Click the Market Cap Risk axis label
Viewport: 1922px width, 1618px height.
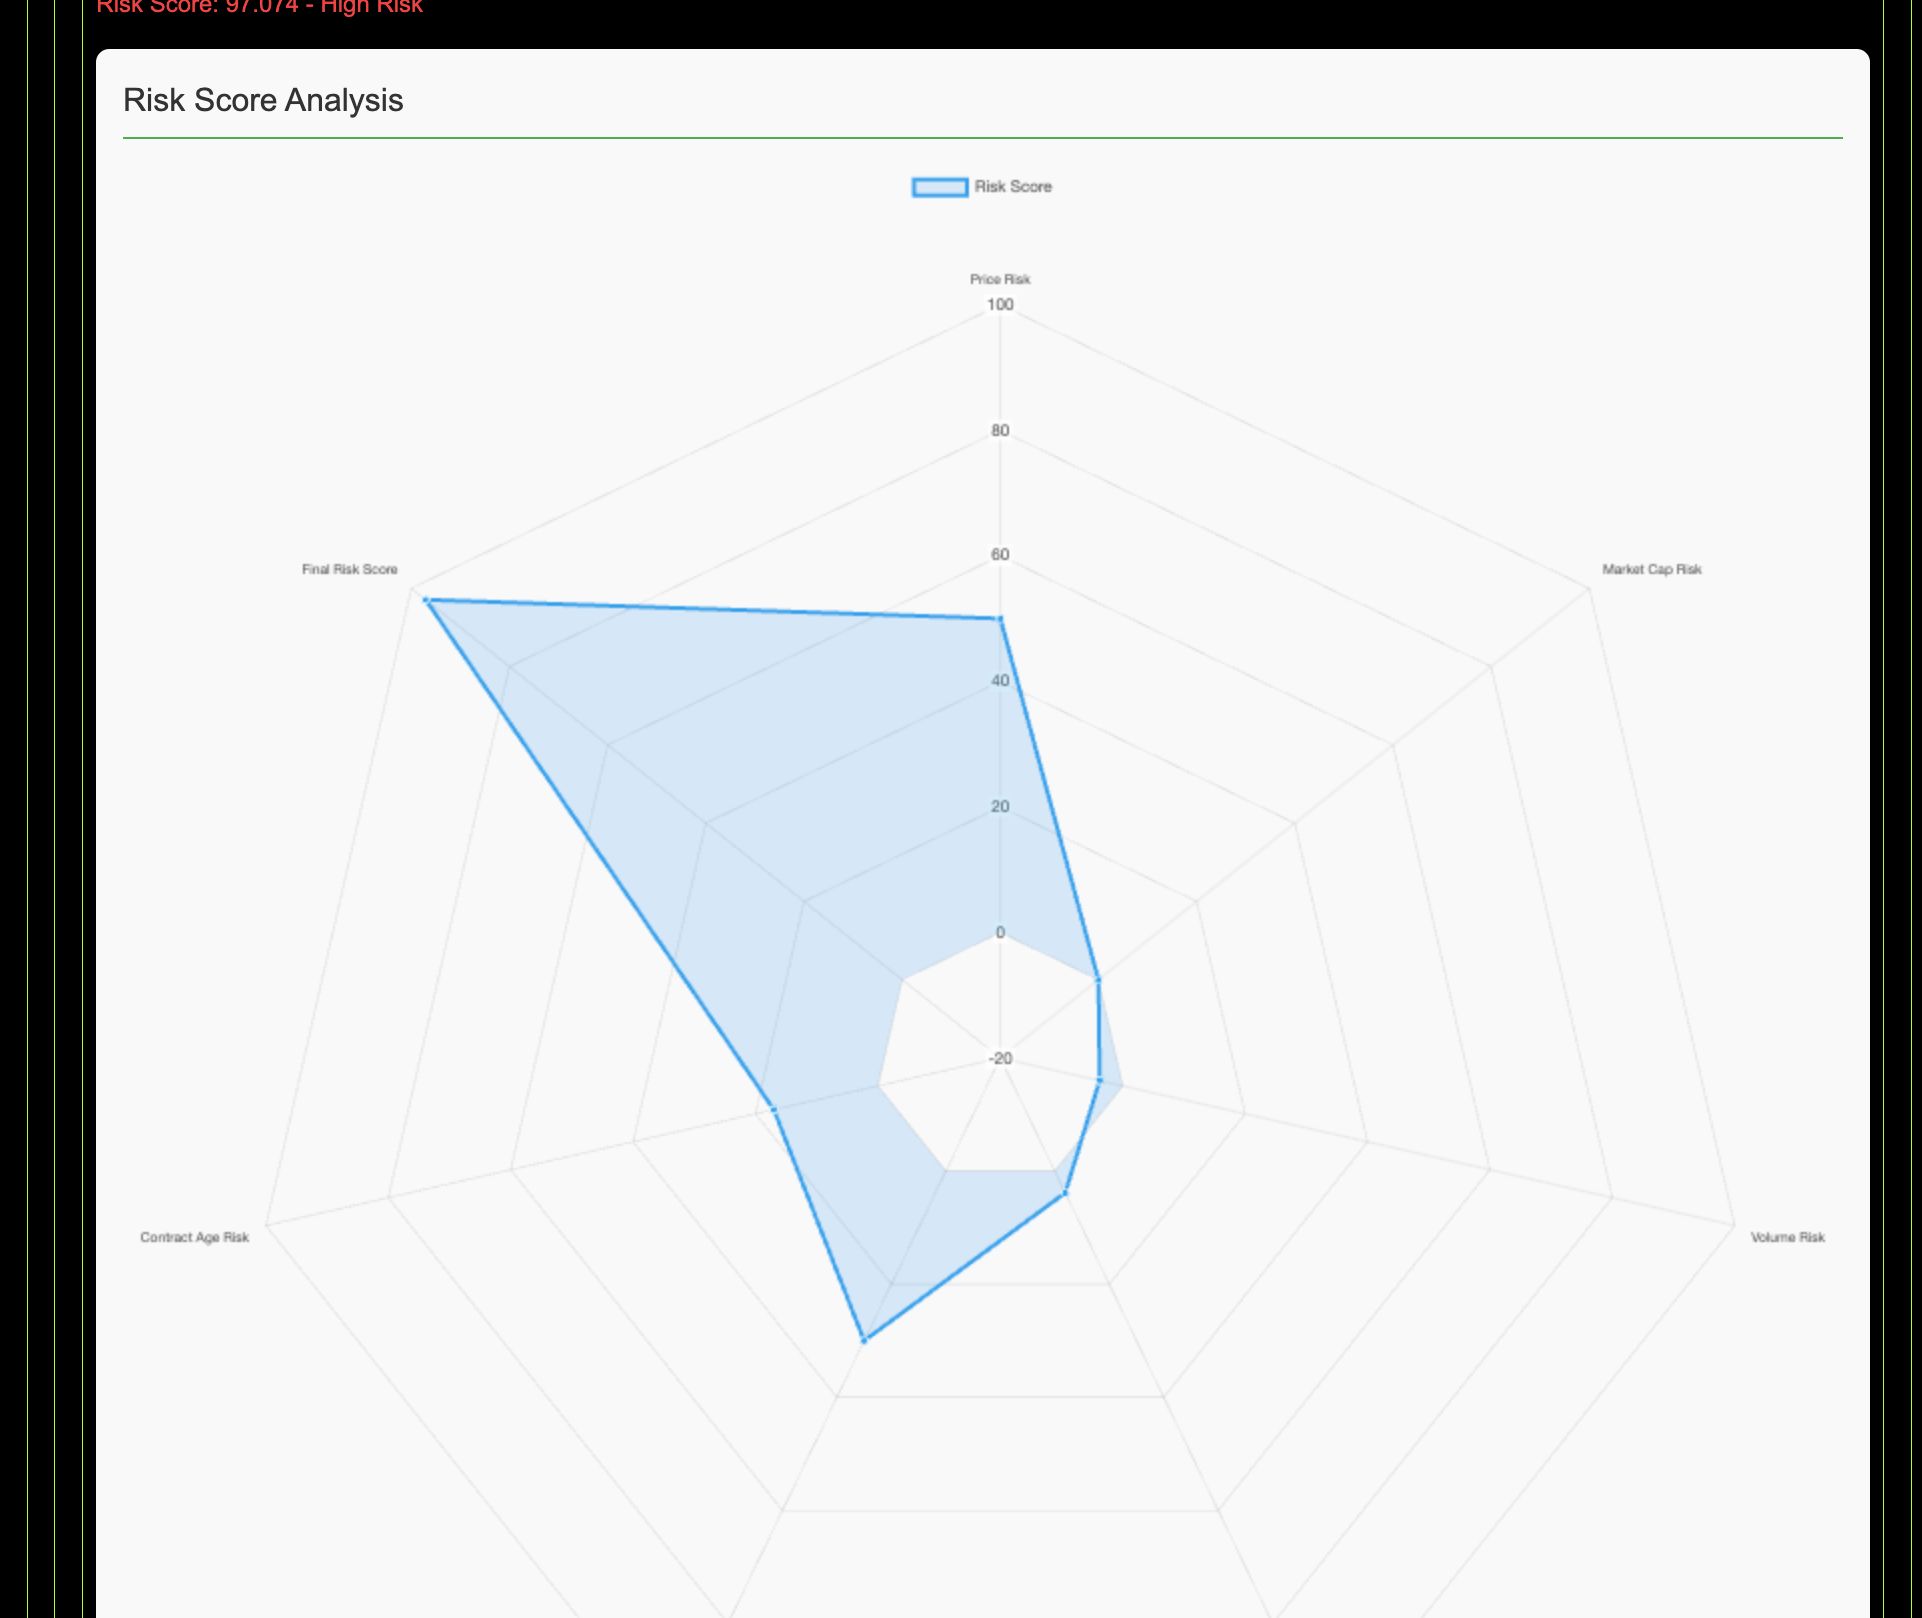[x=1651, y=569]
